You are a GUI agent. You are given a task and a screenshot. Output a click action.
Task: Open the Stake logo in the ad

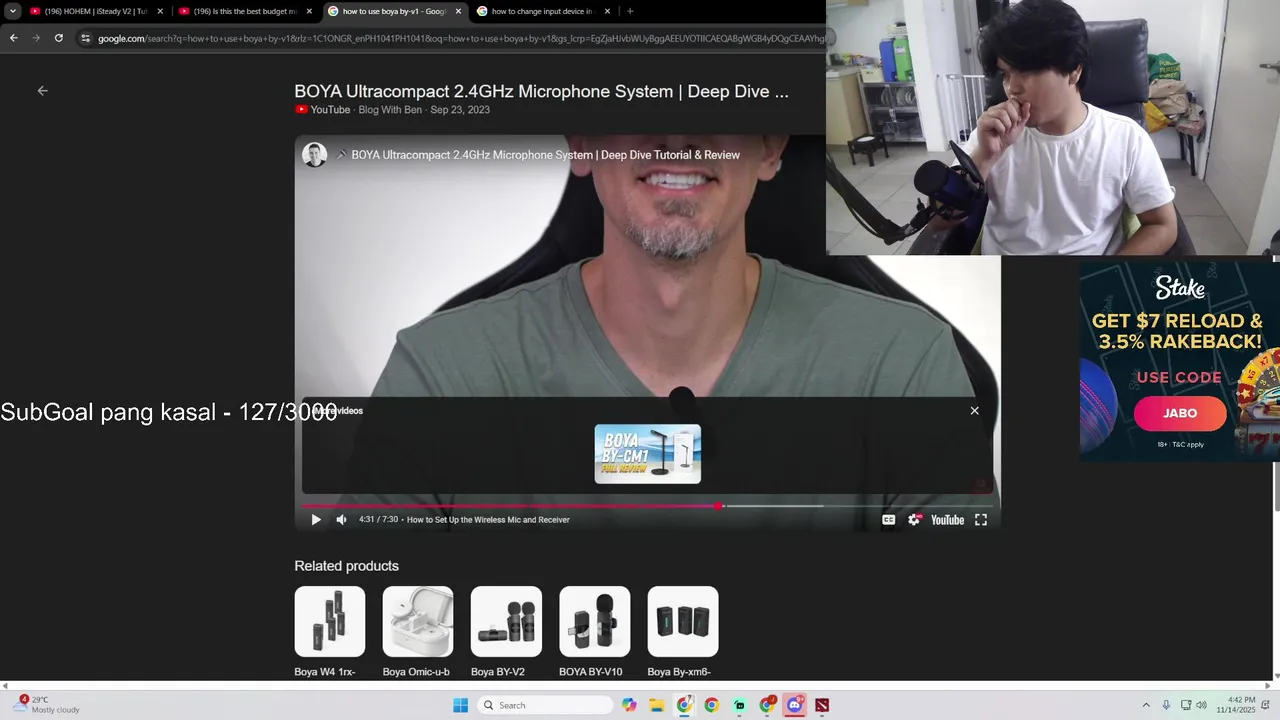click(x=1180, y=288)
